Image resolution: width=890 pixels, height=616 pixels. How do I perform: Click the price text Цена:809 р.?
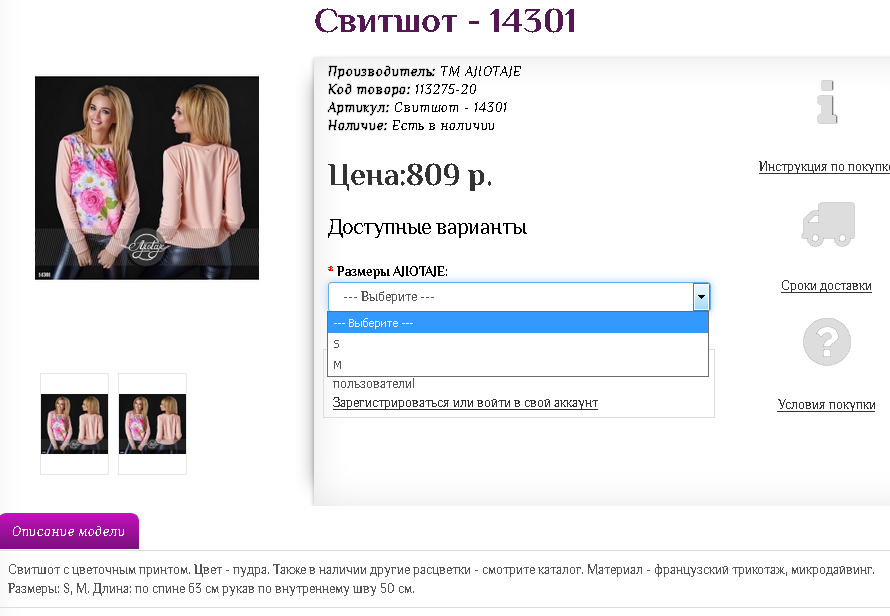[410, 176]
